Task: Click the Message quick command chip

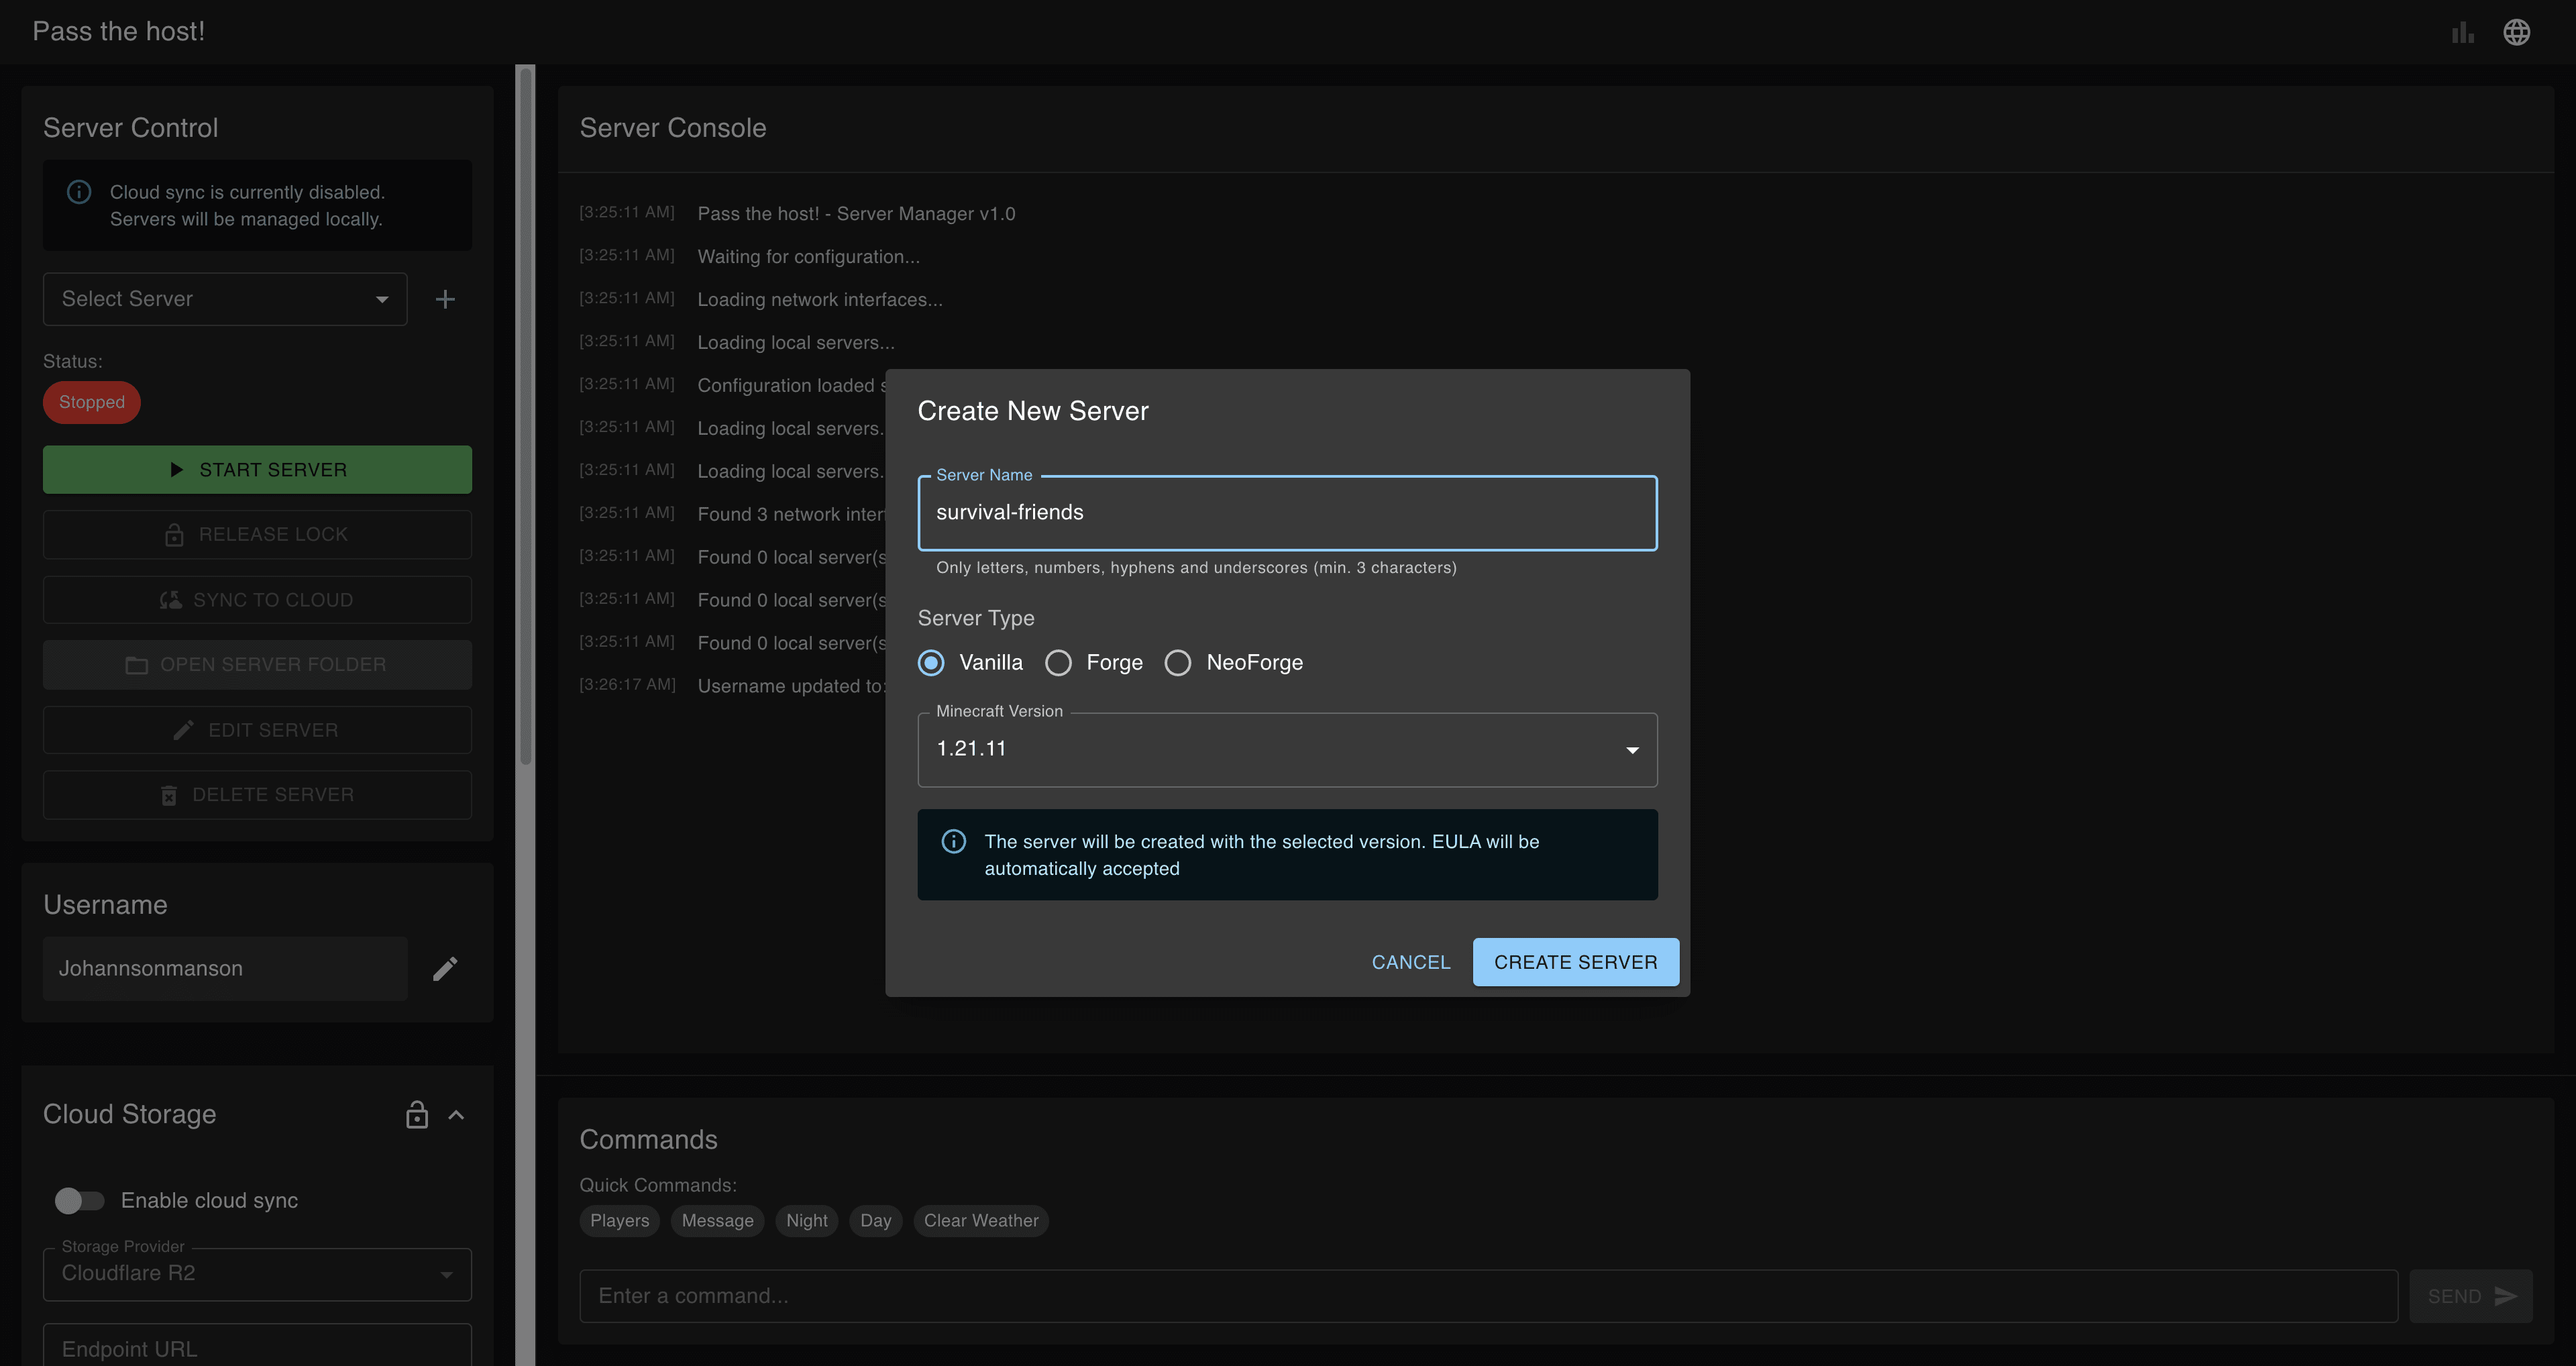Action: click(717, 1220)
